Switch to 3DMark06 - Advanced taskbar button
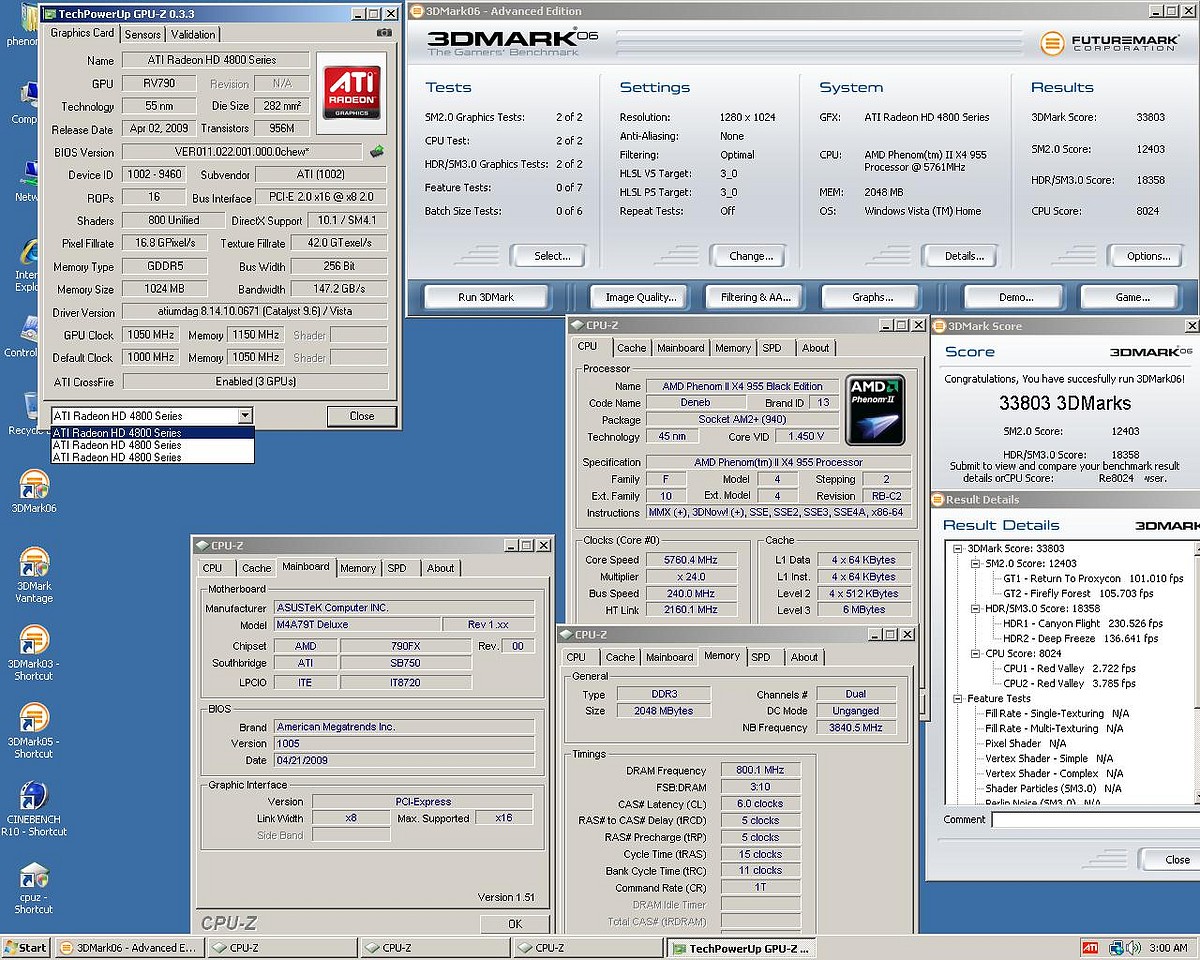 coord(130,948)
